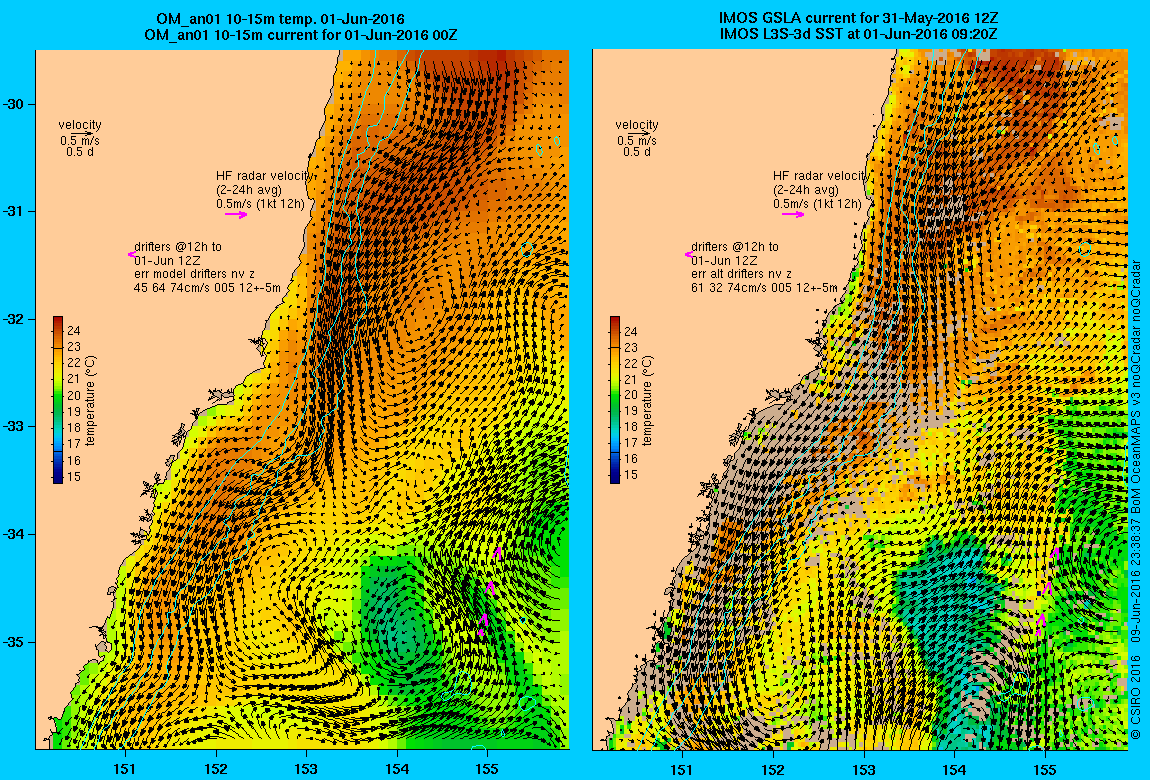
Task: Click 'velocity' label in the left map
Action: coord(80,125)
